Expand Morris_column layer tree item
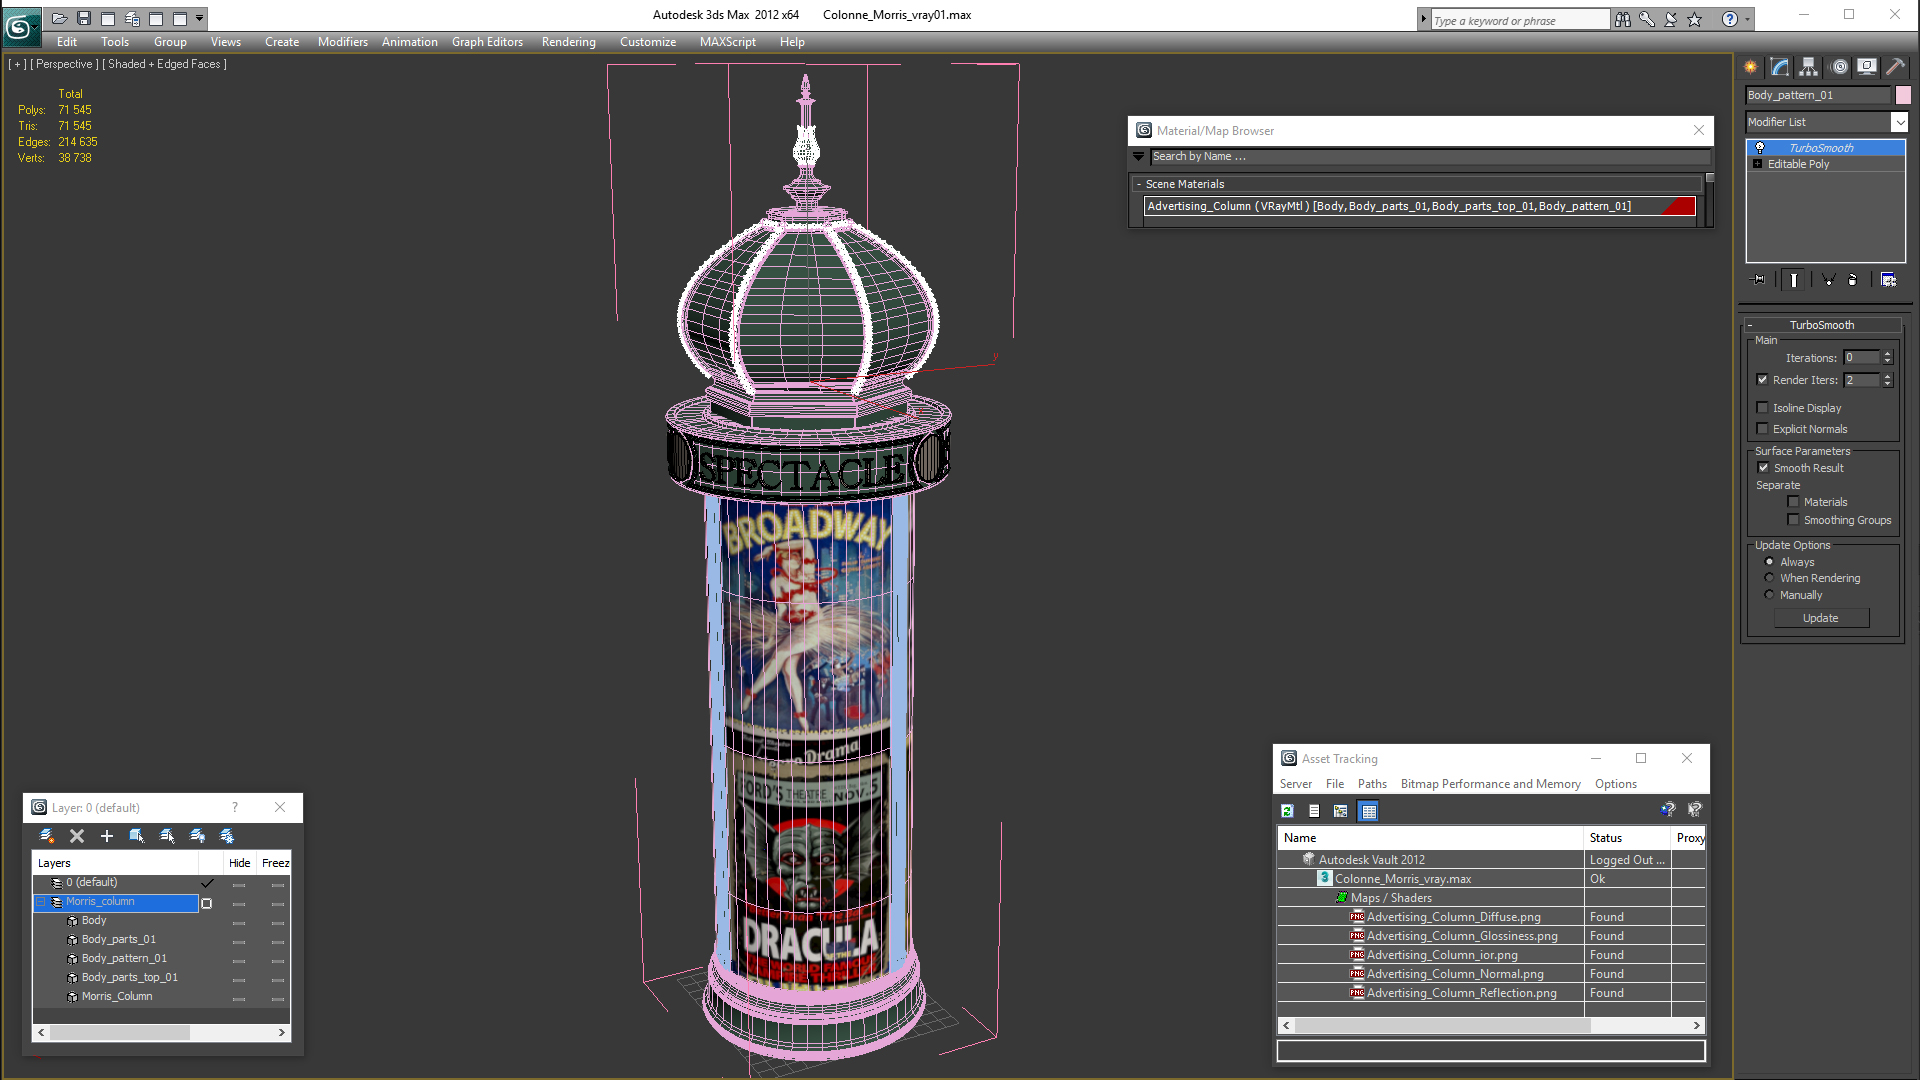 coord(42,901)
